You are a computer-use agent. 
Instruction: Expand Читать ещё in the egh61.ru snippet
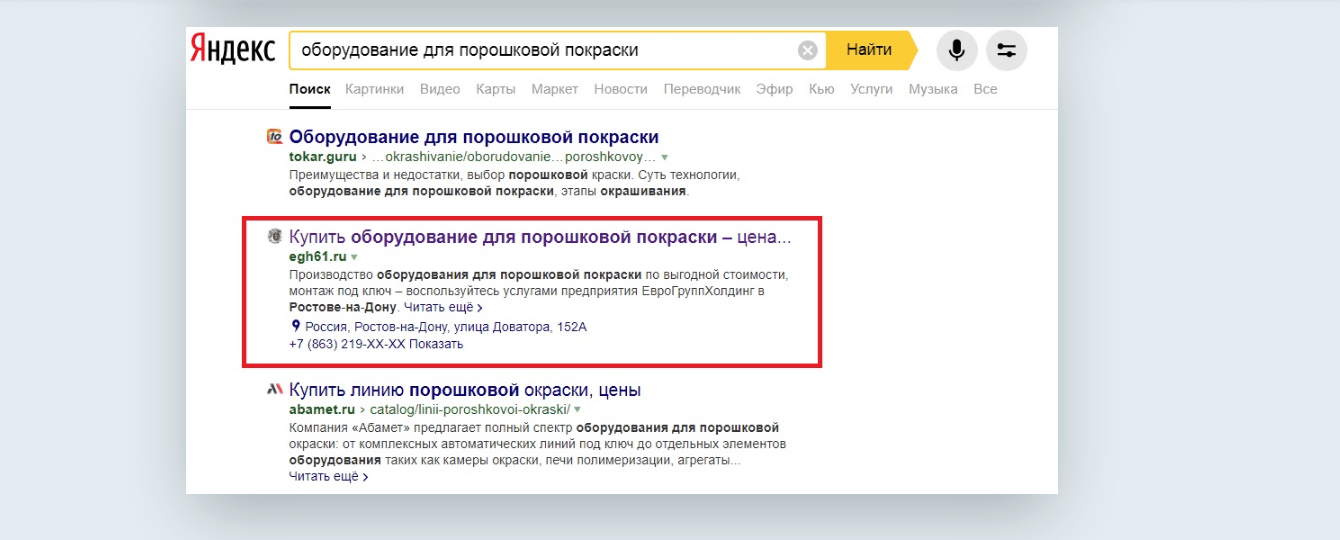(443, 307)
